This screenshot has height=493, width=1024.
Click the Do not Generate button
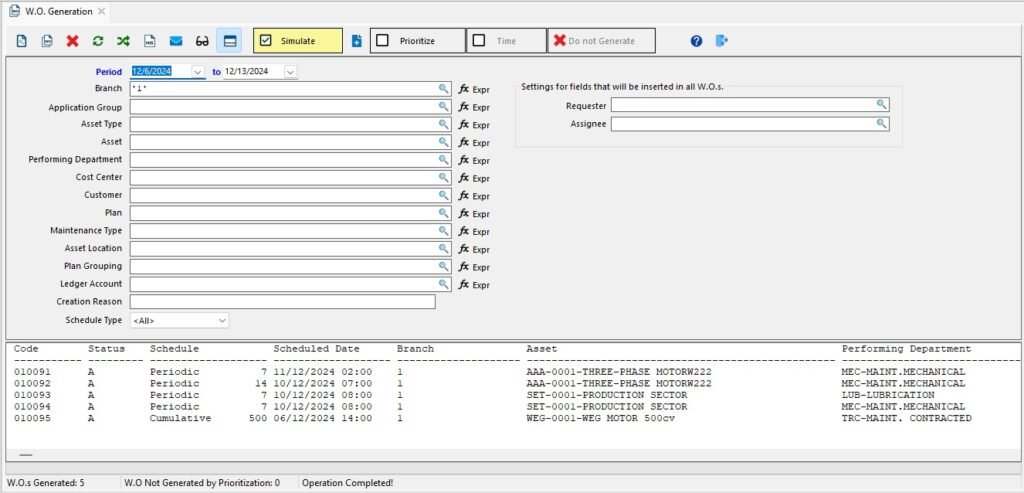601,40
